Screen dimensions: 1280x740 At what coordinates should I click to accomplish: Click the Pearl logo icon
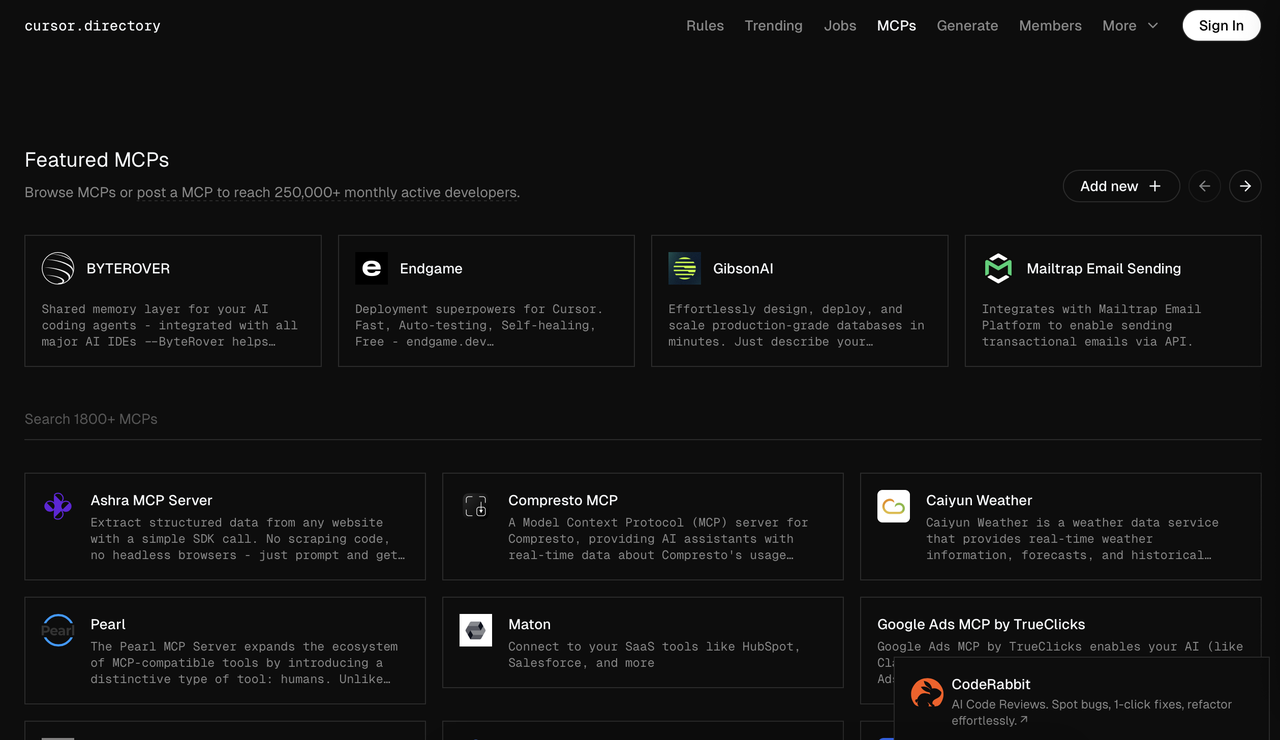point(58,630)
